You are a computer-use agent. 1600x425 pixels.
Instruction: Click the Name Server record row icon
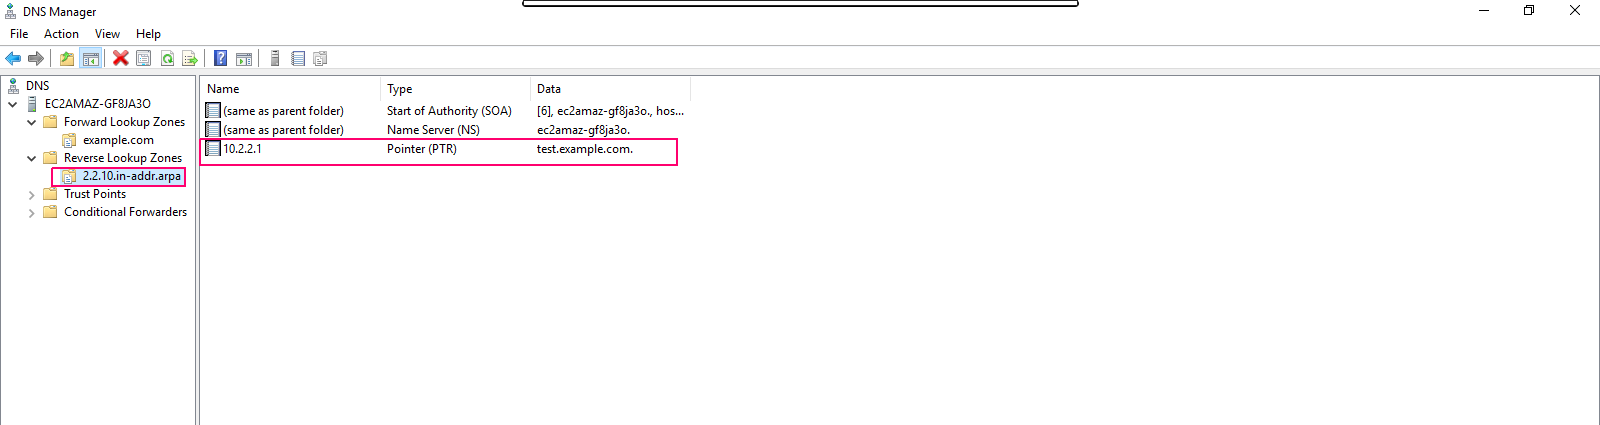[x=213, y=130]
